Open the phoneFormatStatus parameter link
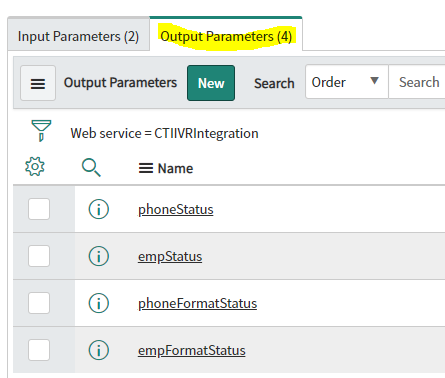Image resolution: width=445 pixels, height=378 pixels. click(197, 304)
